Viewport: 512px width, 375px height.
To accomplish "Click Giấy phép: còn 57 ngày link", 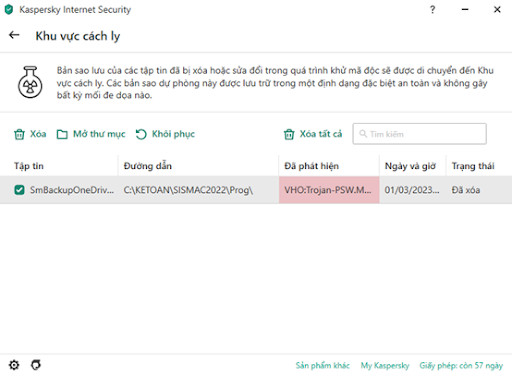I will (461, 366).
